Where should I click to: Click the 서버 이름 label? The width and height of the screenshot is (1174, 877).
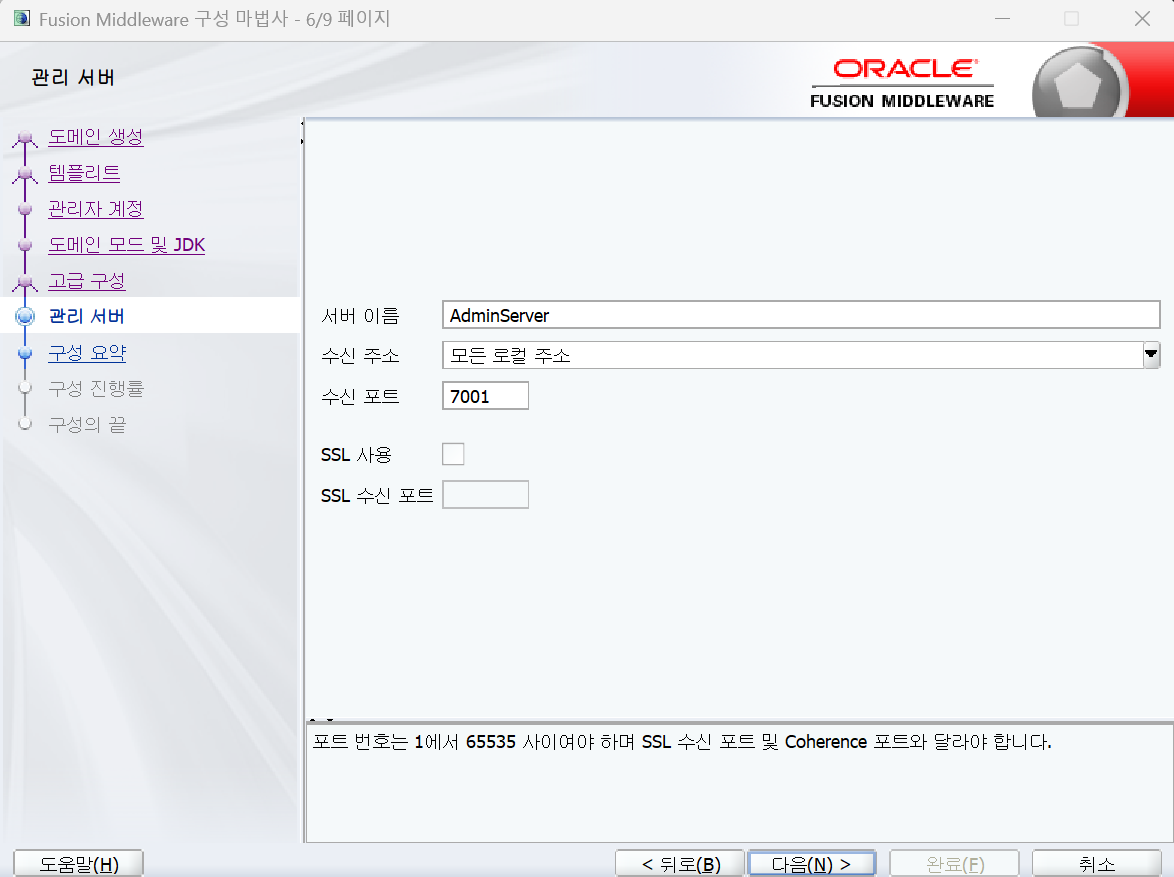click(360, 316)
